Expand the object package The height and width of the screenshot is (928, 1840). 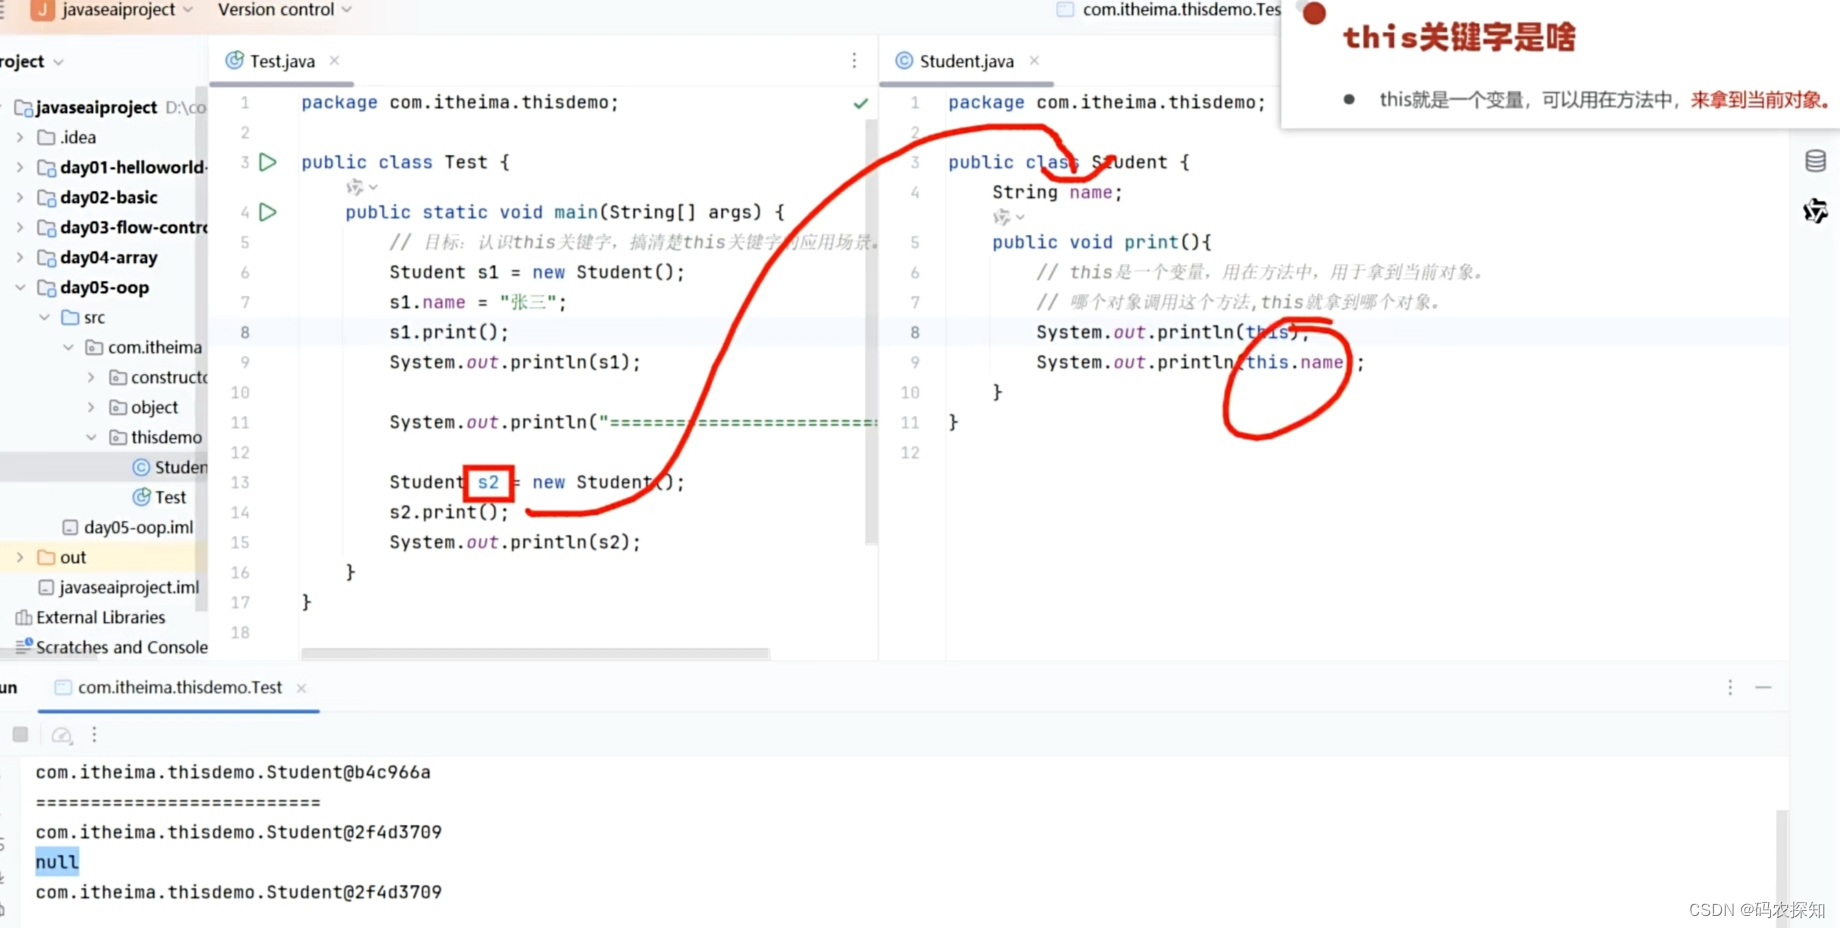tap(91, 407)
